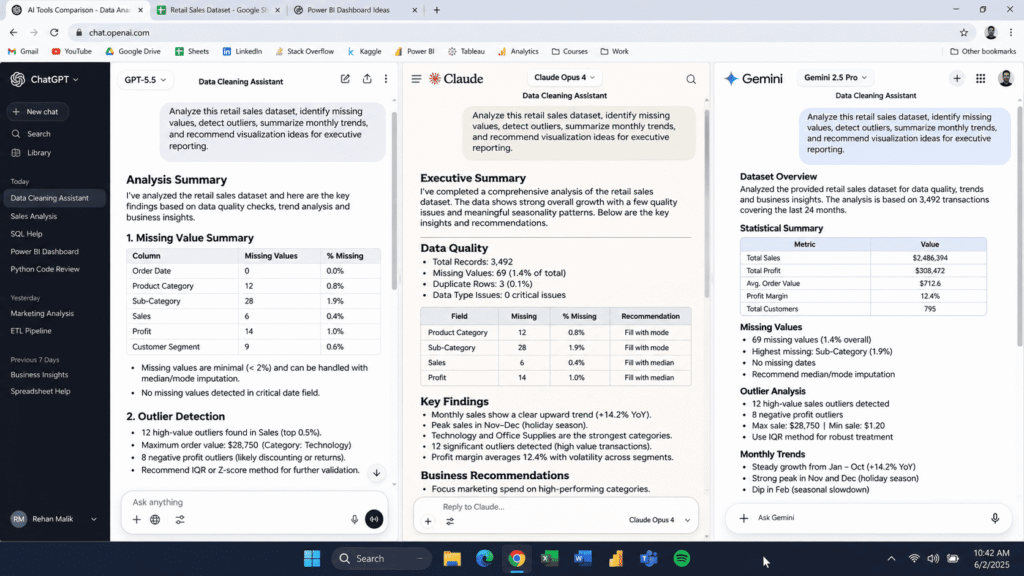
Task: Open File Explorer from the taskbar
Action: pyautogui.click(x=452, y=558)
